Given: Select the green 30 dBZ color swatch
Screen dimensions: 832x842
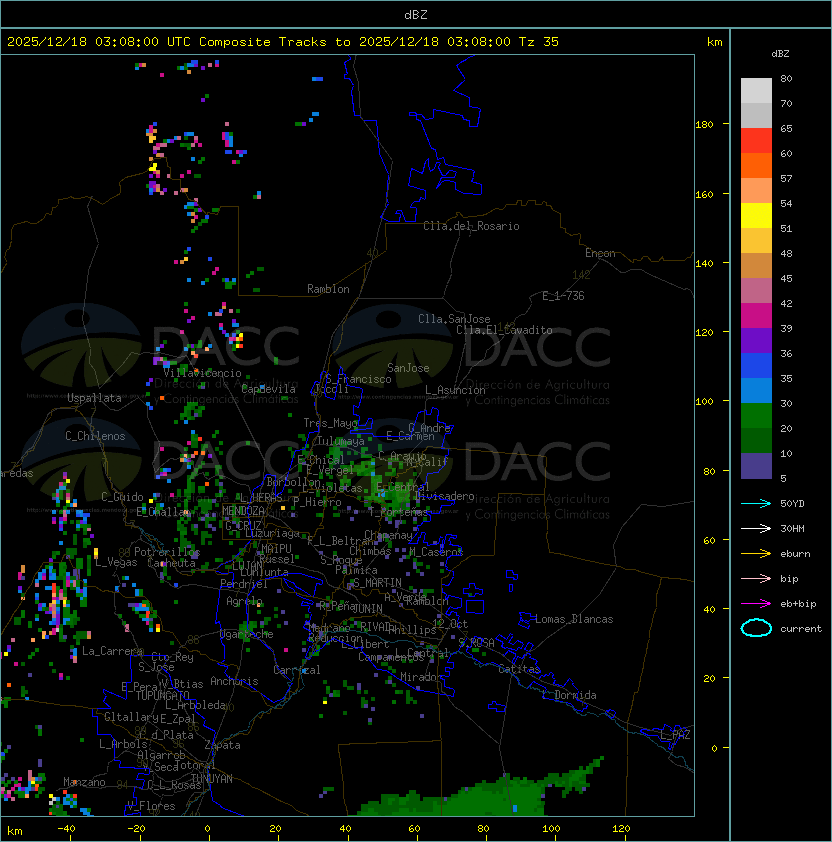Looking at the screenshot, I should 756,416.
